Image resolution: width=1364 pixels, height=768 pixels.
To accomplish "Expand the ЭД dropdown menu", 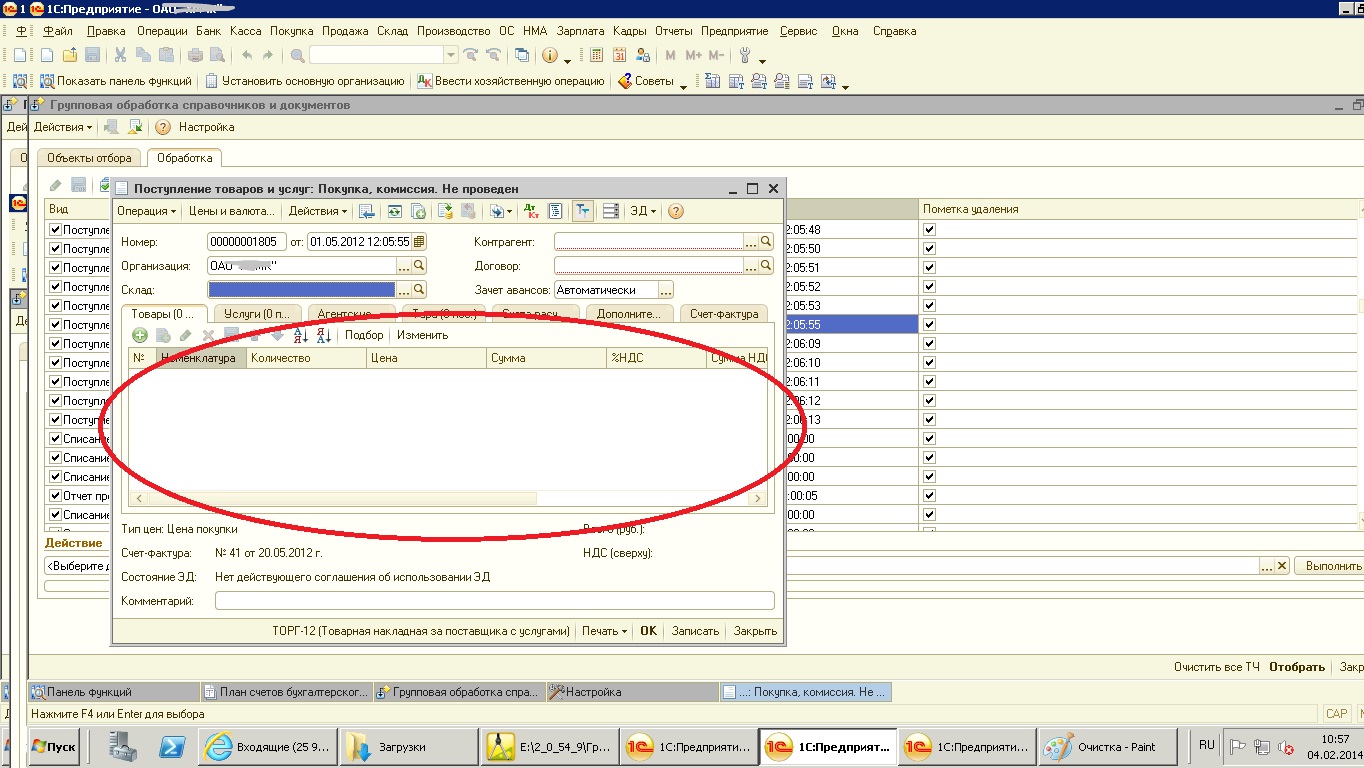I will click(643, 211).
